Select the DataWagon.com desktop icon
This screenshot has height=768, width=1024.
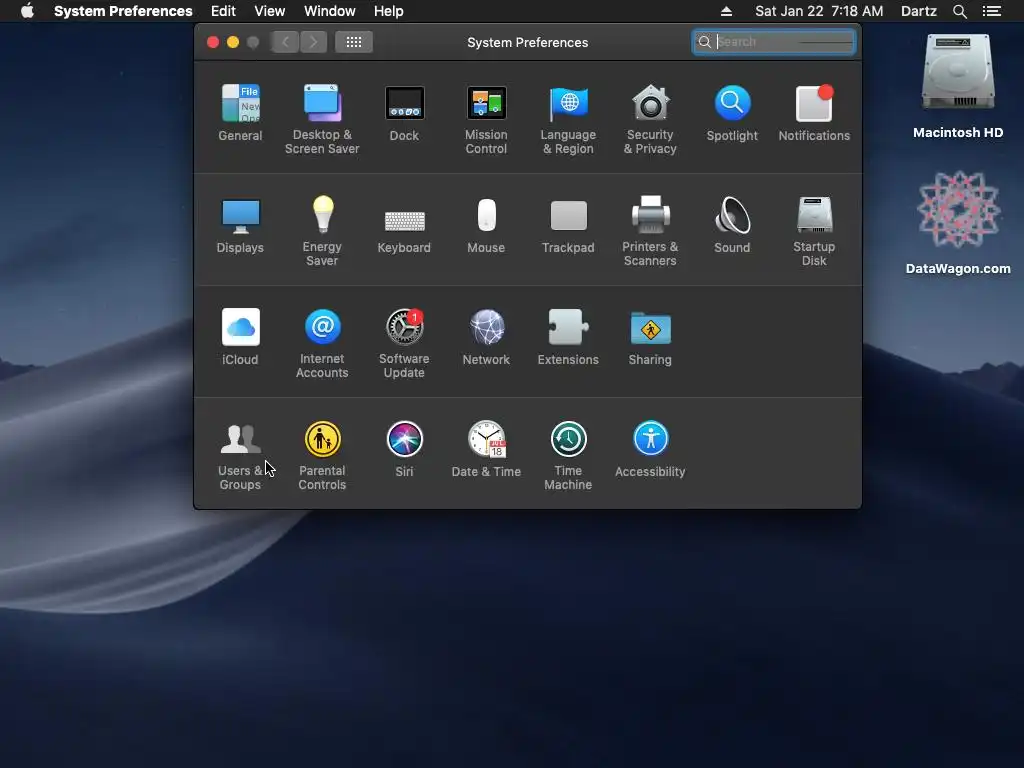coord(958,223)
